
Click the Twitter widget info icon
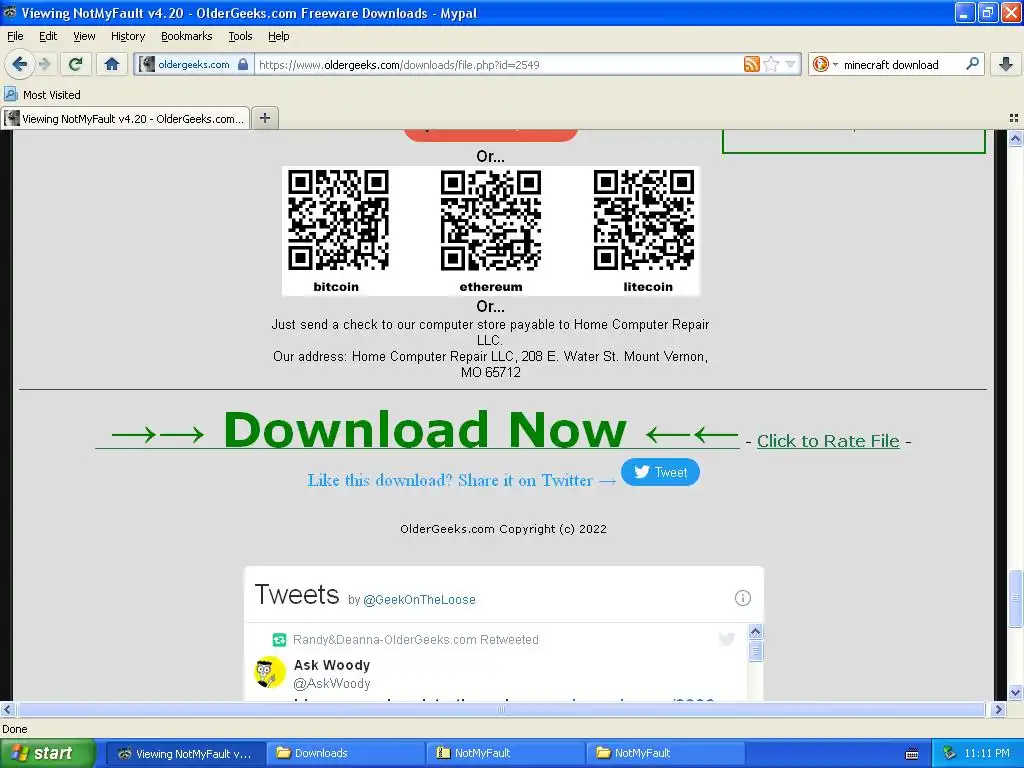(743, 598)
